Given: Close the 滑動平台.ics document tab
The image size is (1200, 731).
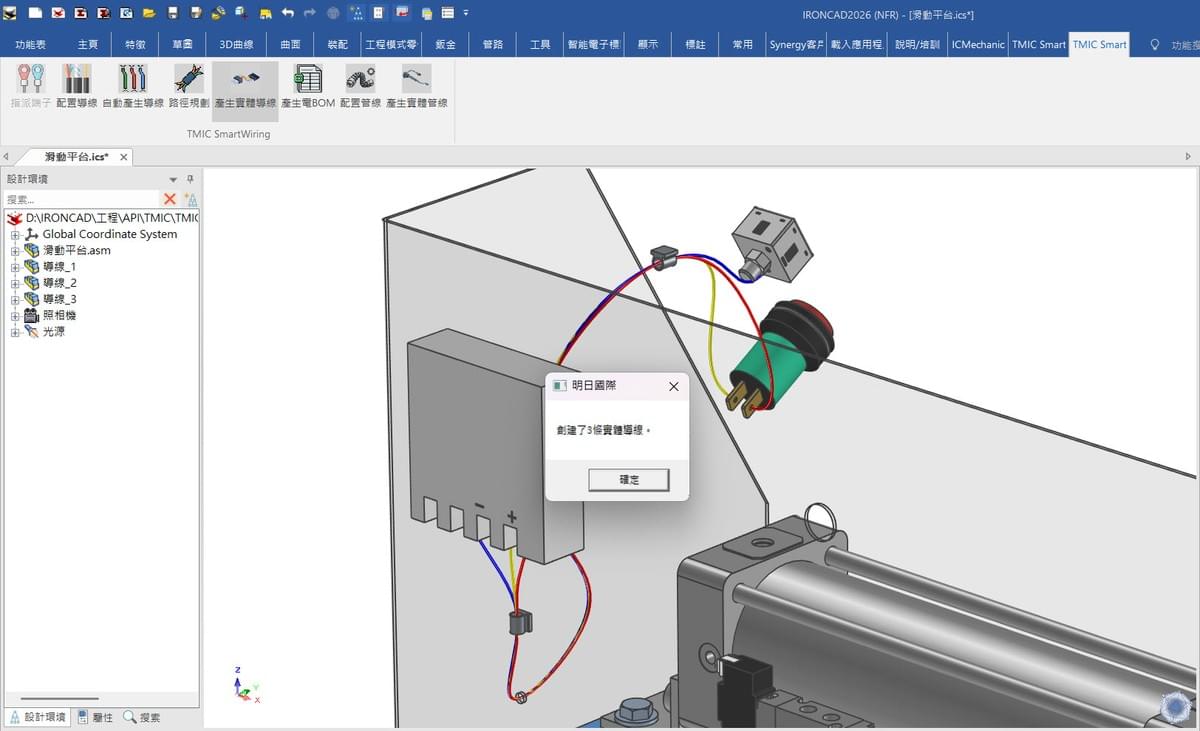Looking at the screenshot, I should 124,157.
